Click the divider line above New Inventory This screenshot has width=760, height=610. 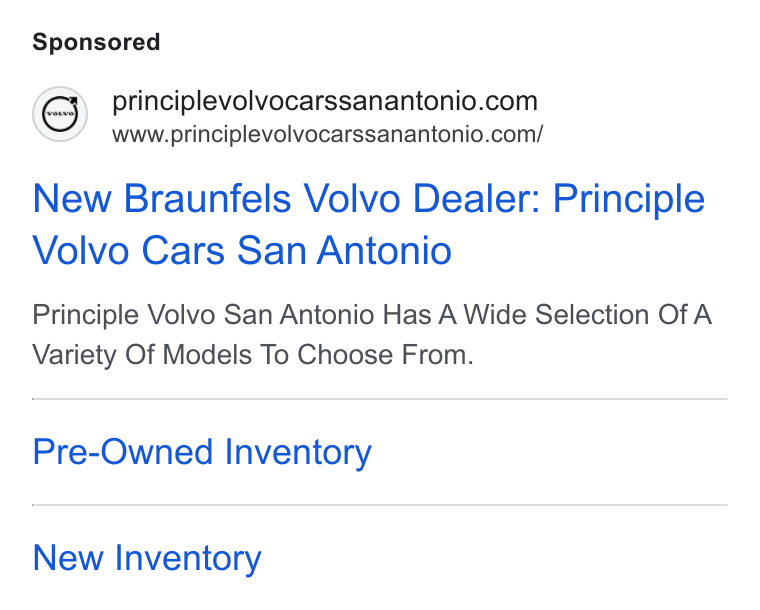pyautogui.click(x=380, y=505)
